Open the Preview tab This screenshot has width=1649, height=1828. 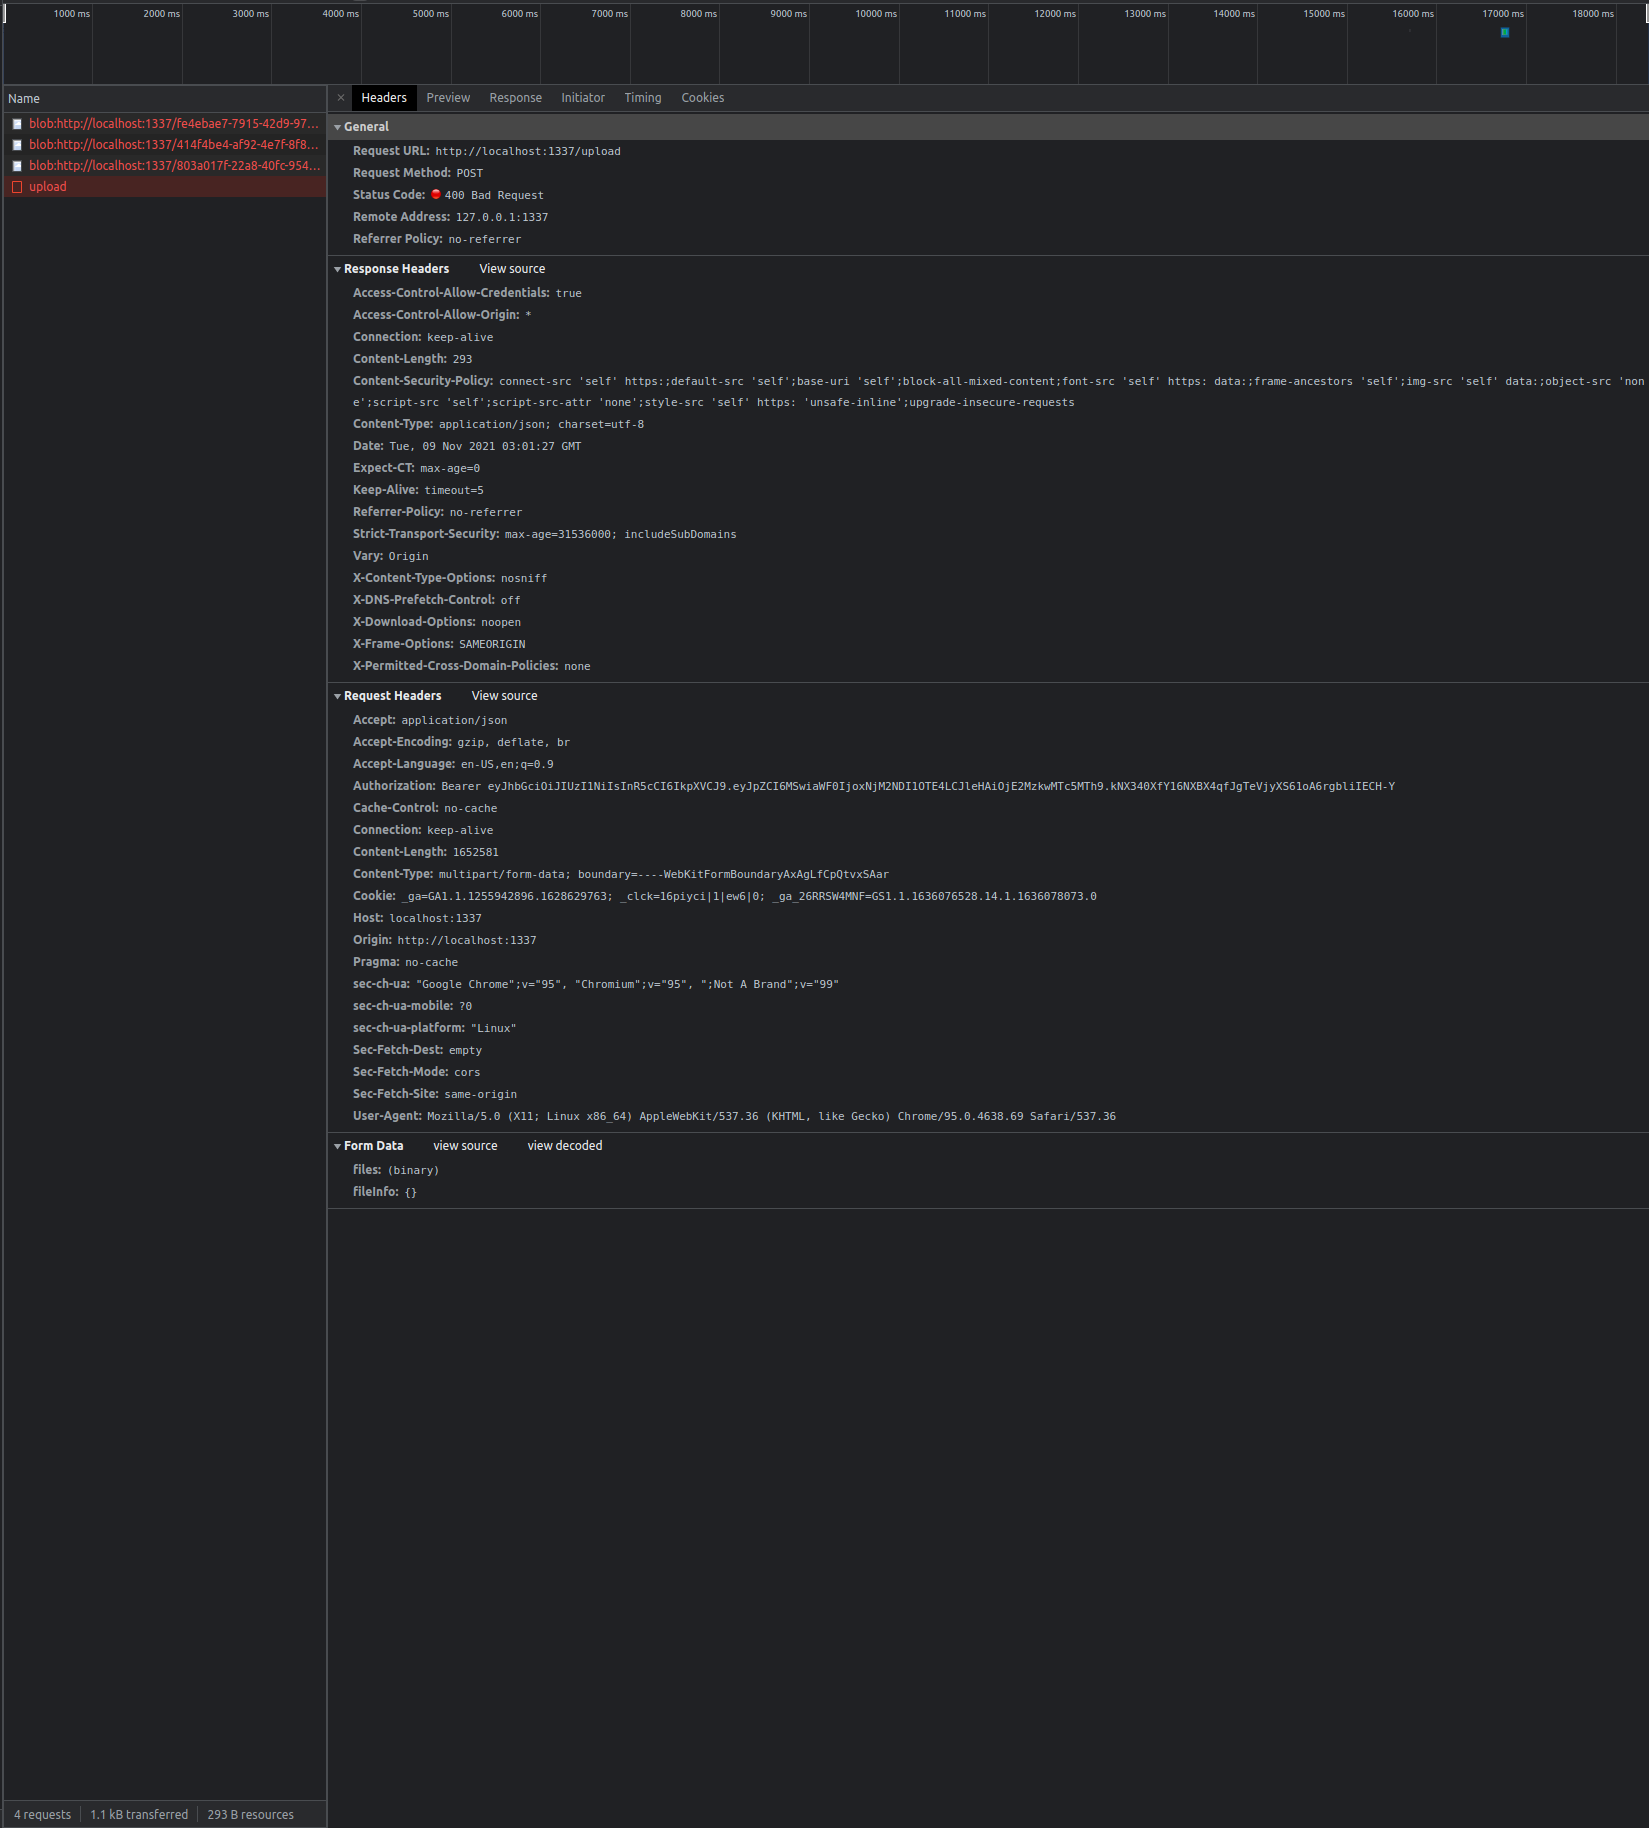[448, 98]
